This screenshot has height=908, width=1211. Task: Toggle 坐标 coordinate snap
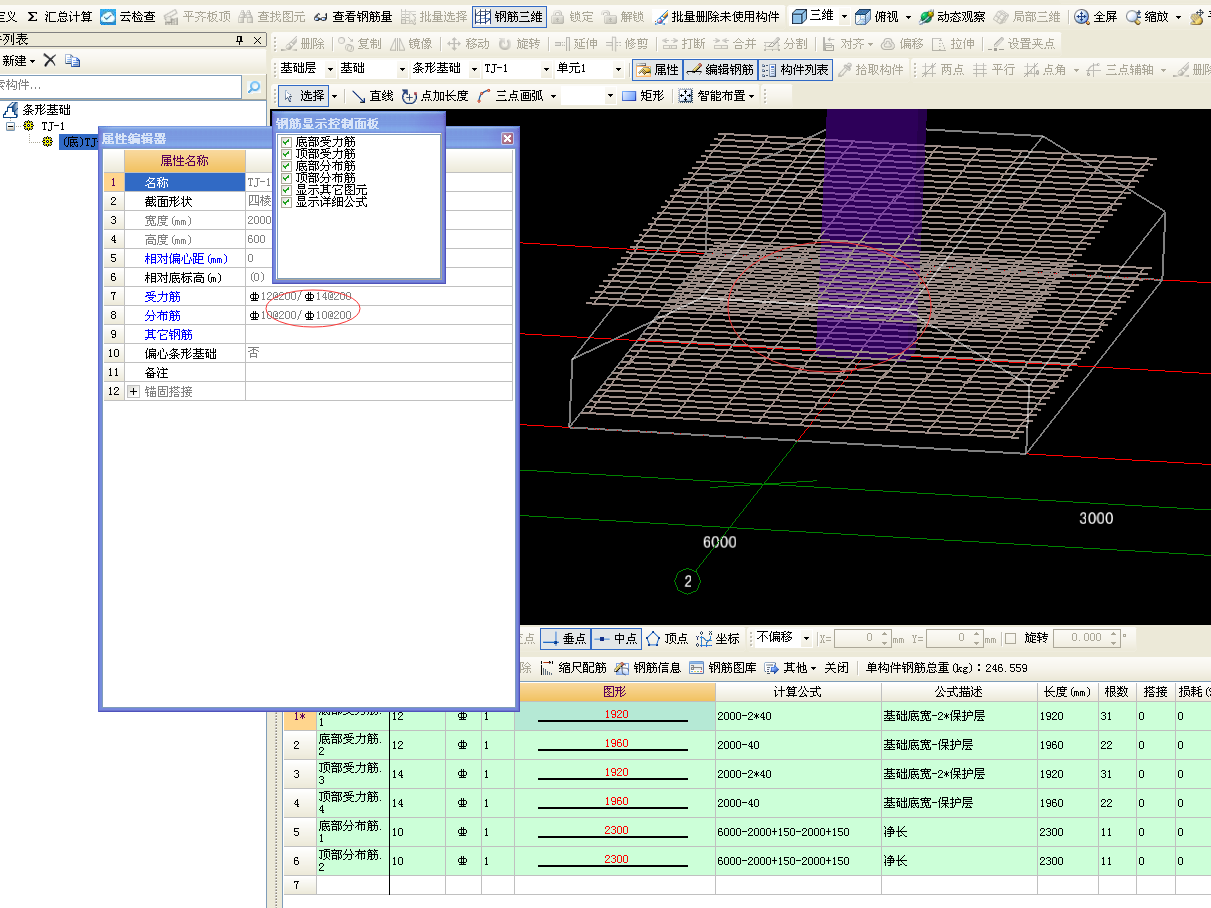point(718,638)
